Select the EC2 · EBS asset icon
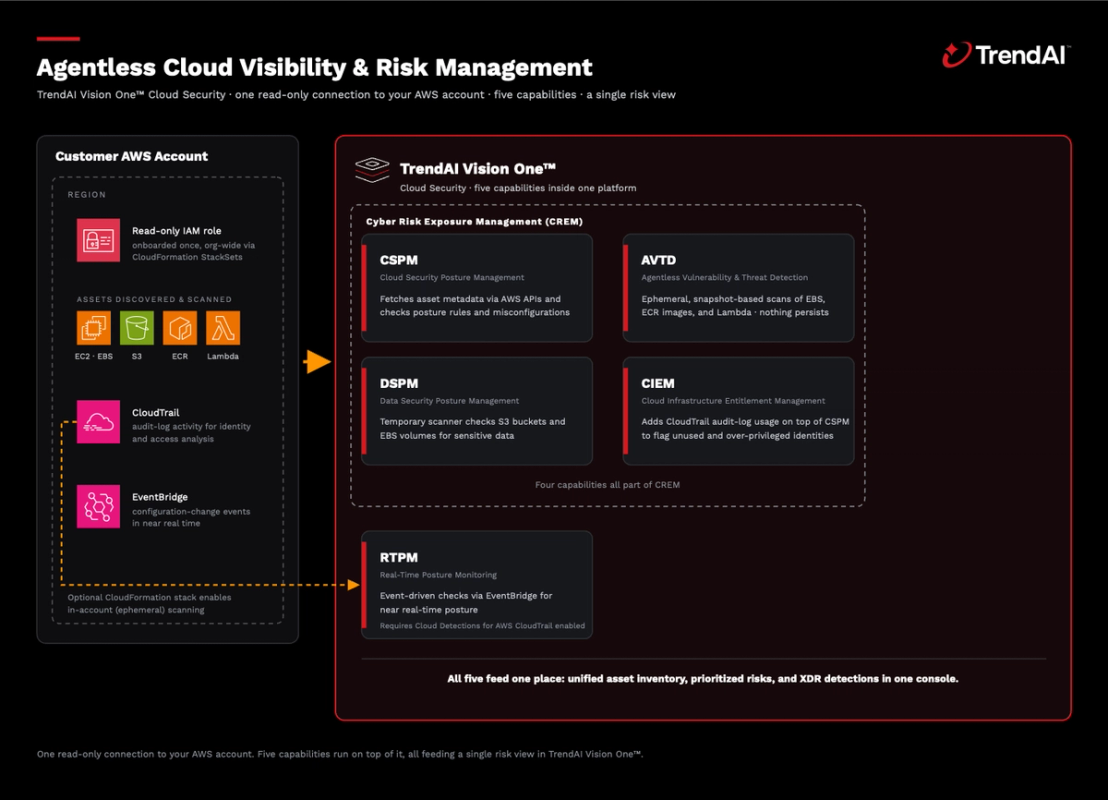1108x800 pixels. [x=94, y=328]
